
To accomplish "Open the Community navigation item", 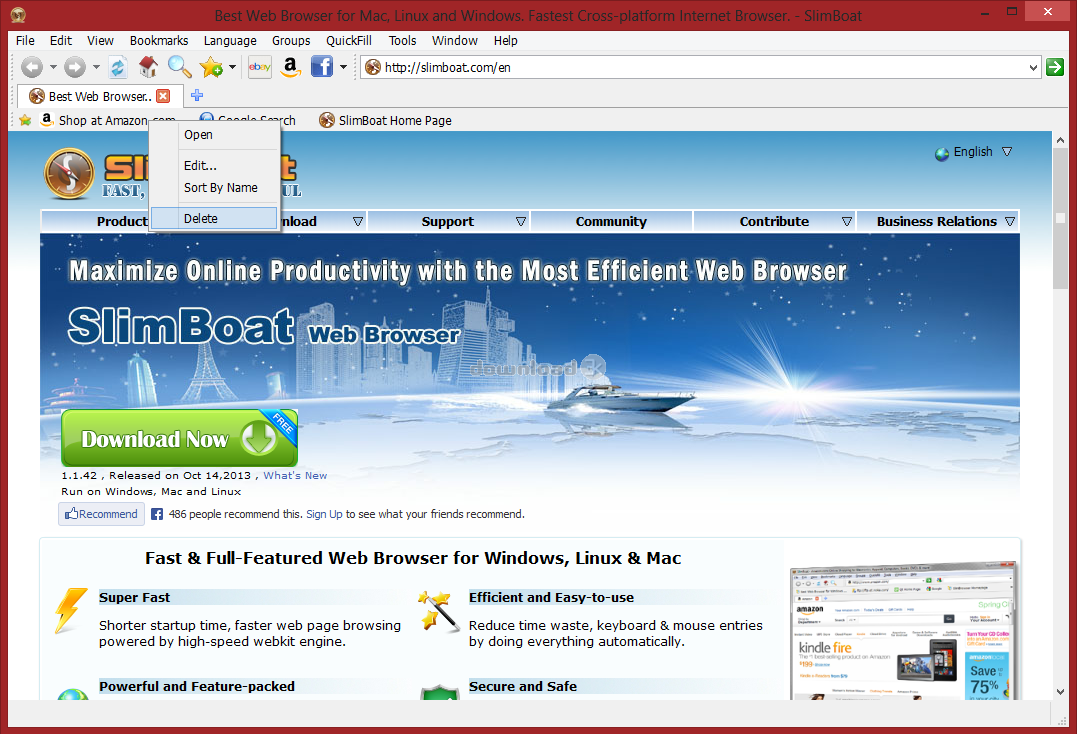I will pos(611,222).
